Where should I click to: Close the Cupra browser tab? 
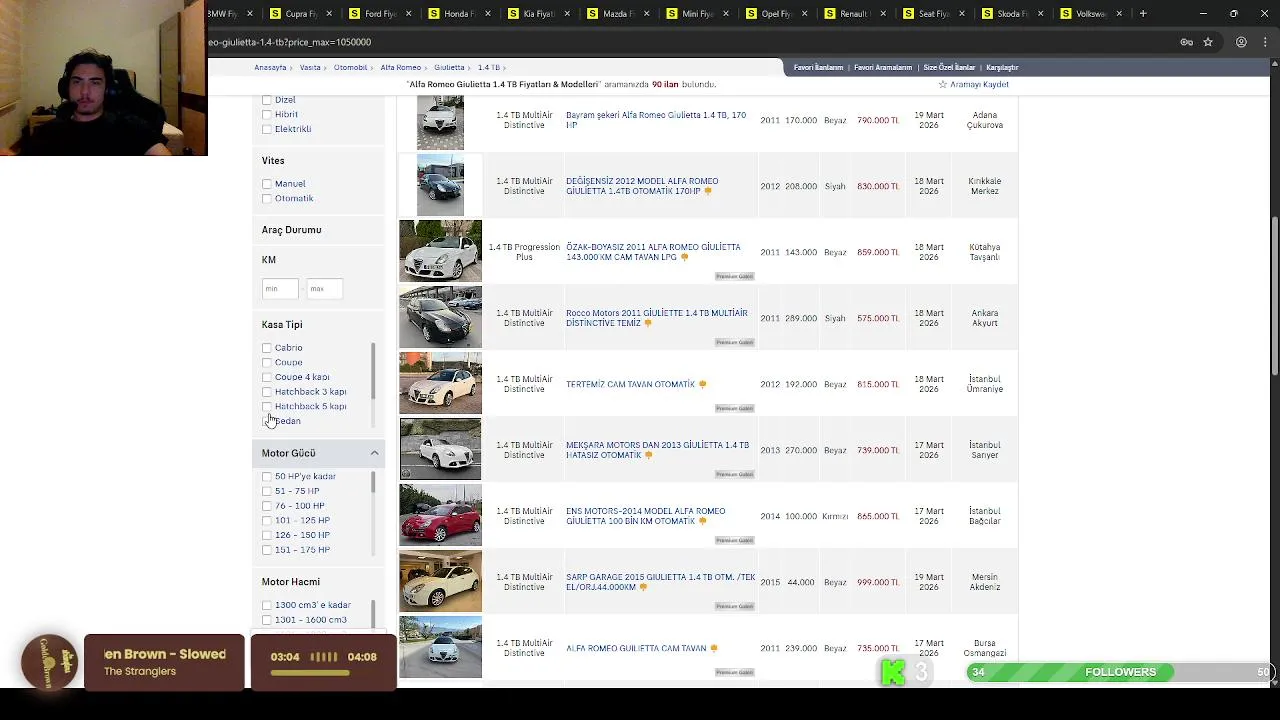click(329, 13)
